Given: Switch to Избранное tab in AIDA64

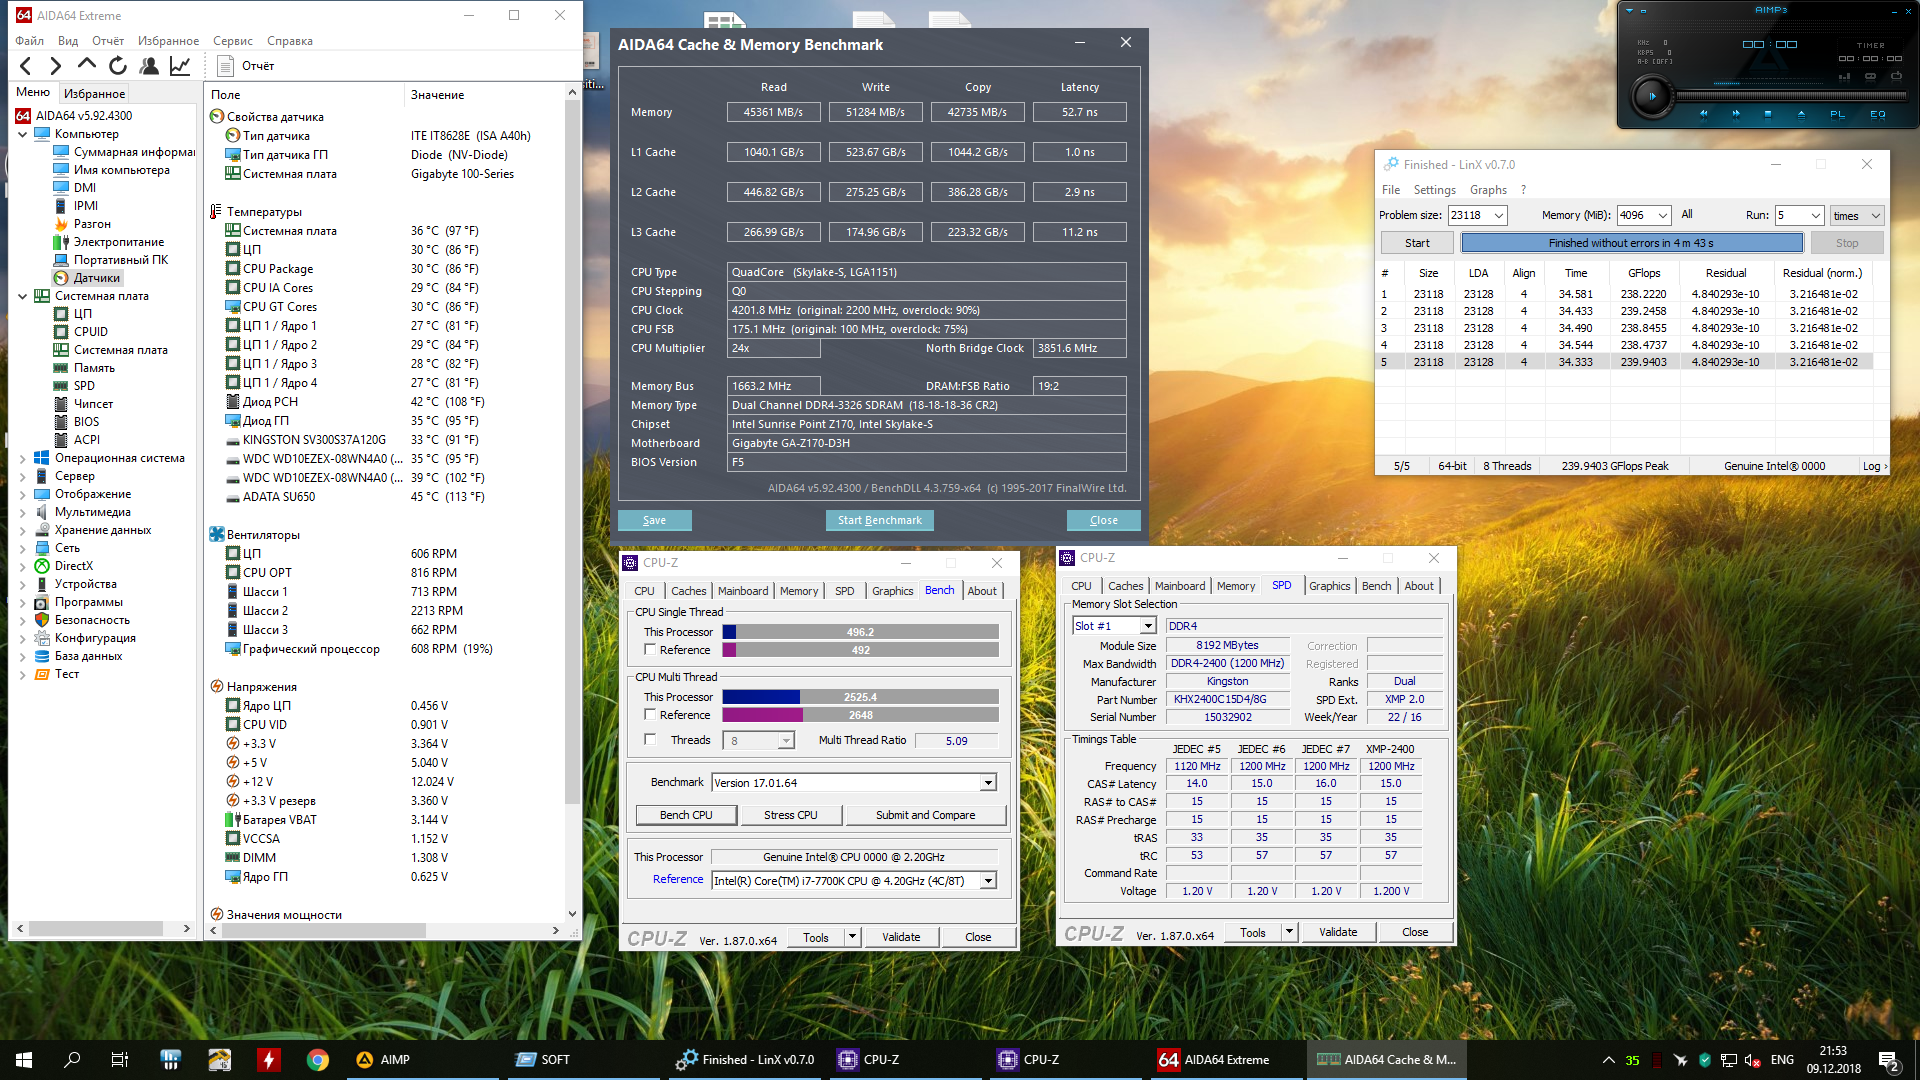Looking at the screenshot, I should [x=94, y=94].
